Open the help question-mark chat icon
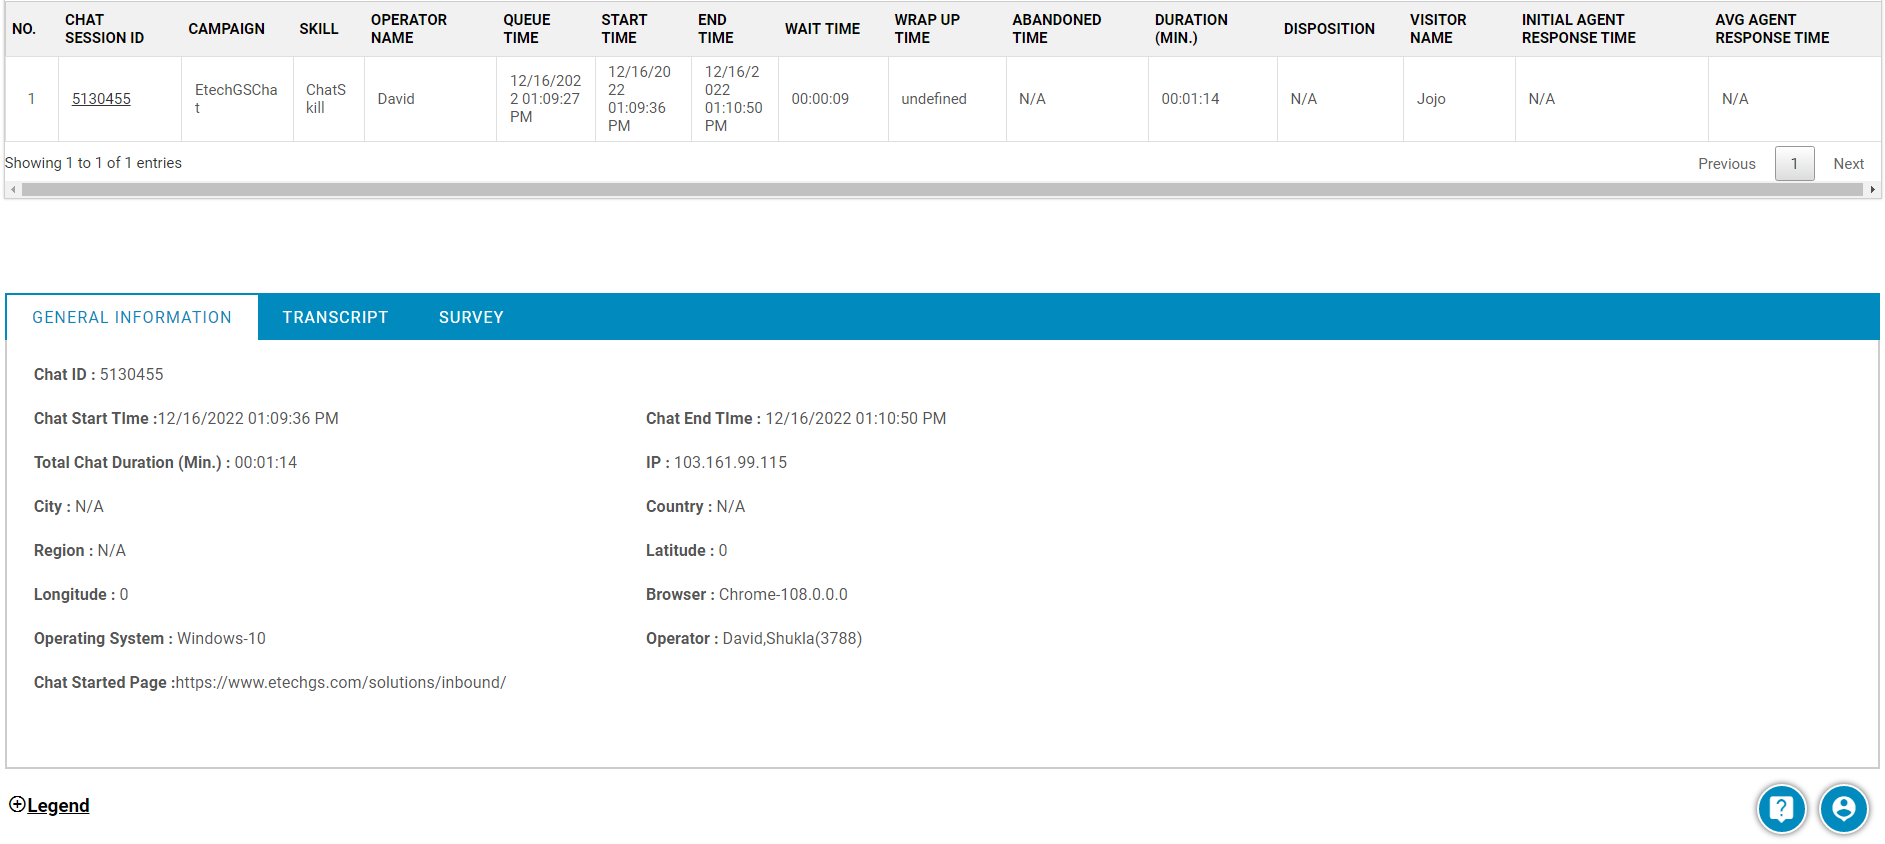Screen dimensions: 1885x844 tap(1781, 808)
